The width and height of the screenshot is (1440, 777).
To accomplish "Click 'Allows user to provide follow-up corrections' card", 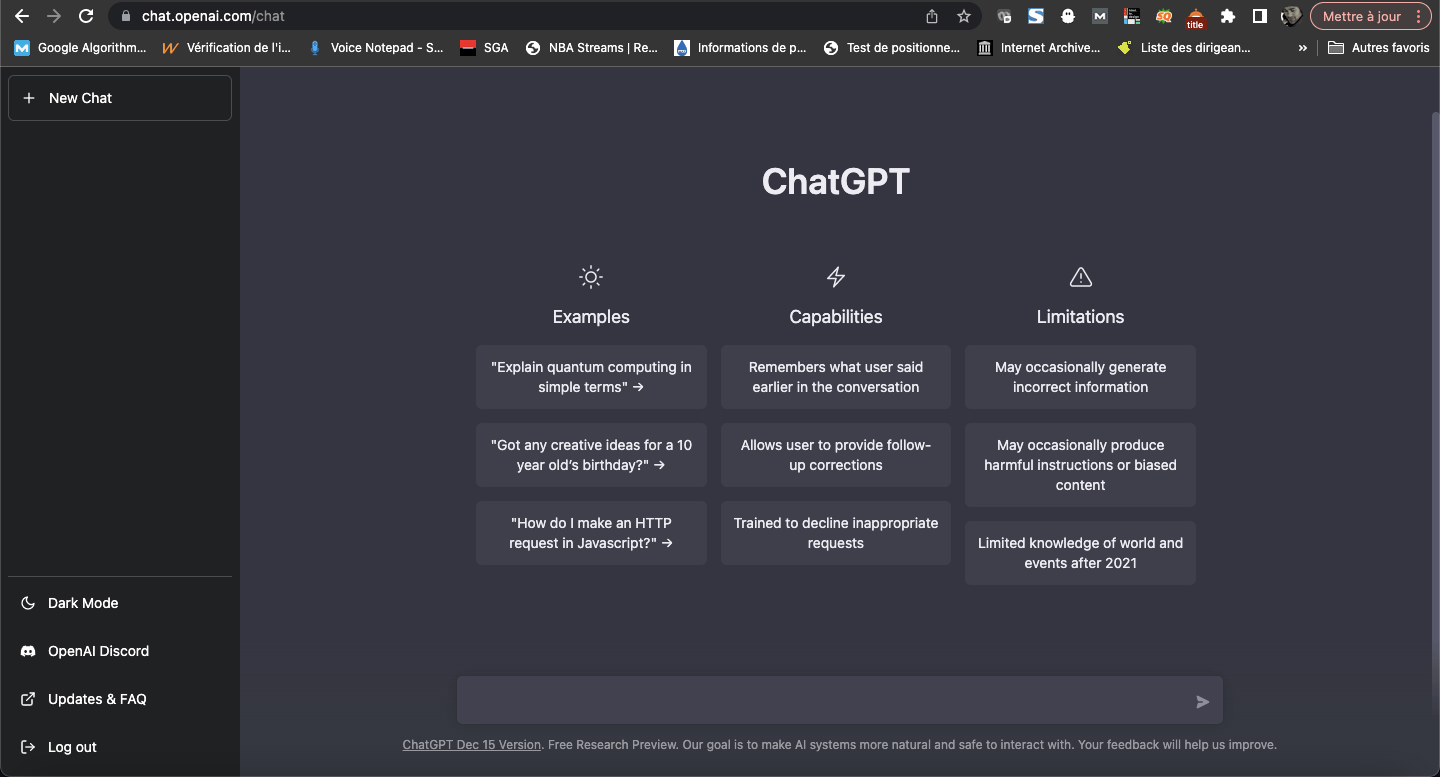I will tap(836, 455).
